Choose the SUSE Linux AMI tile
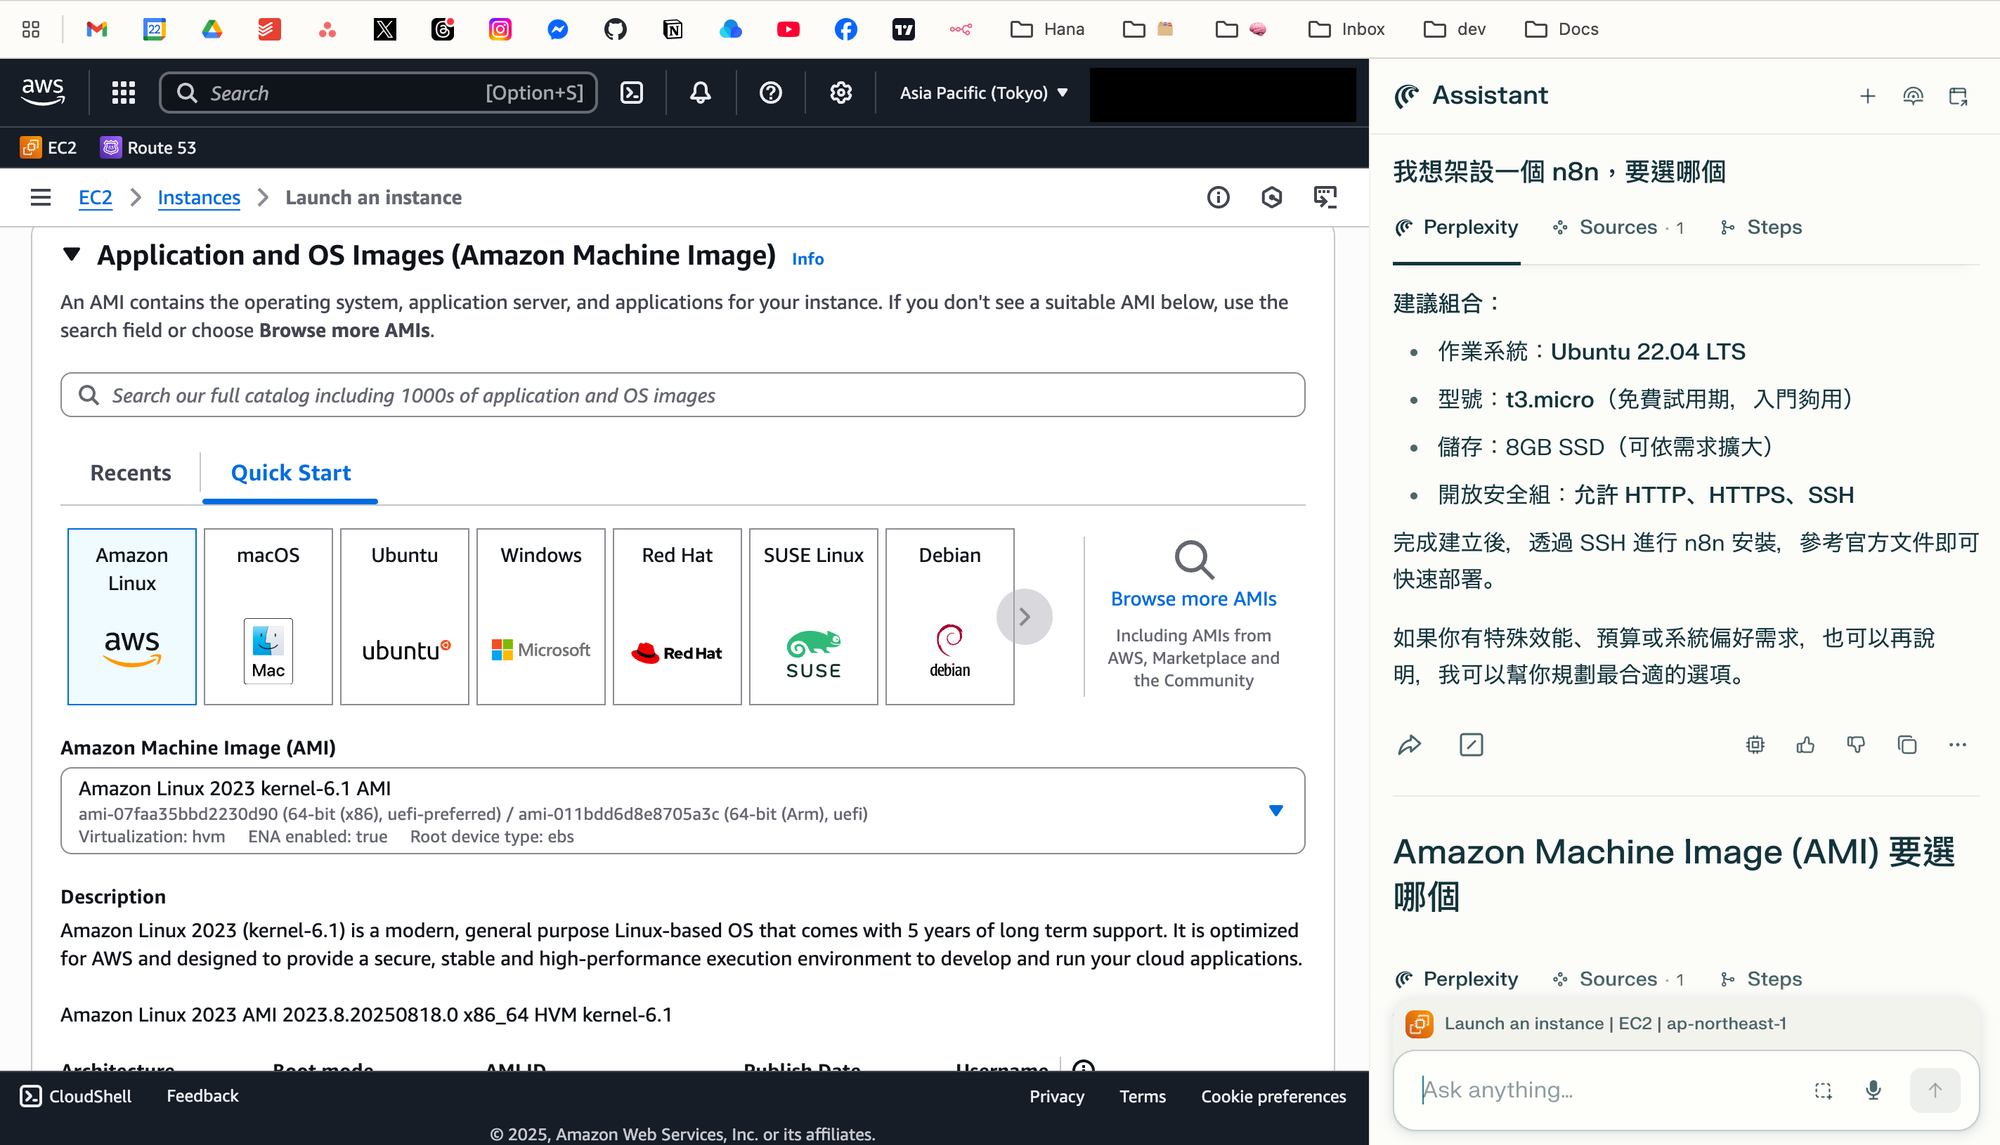 coord(814,617)
